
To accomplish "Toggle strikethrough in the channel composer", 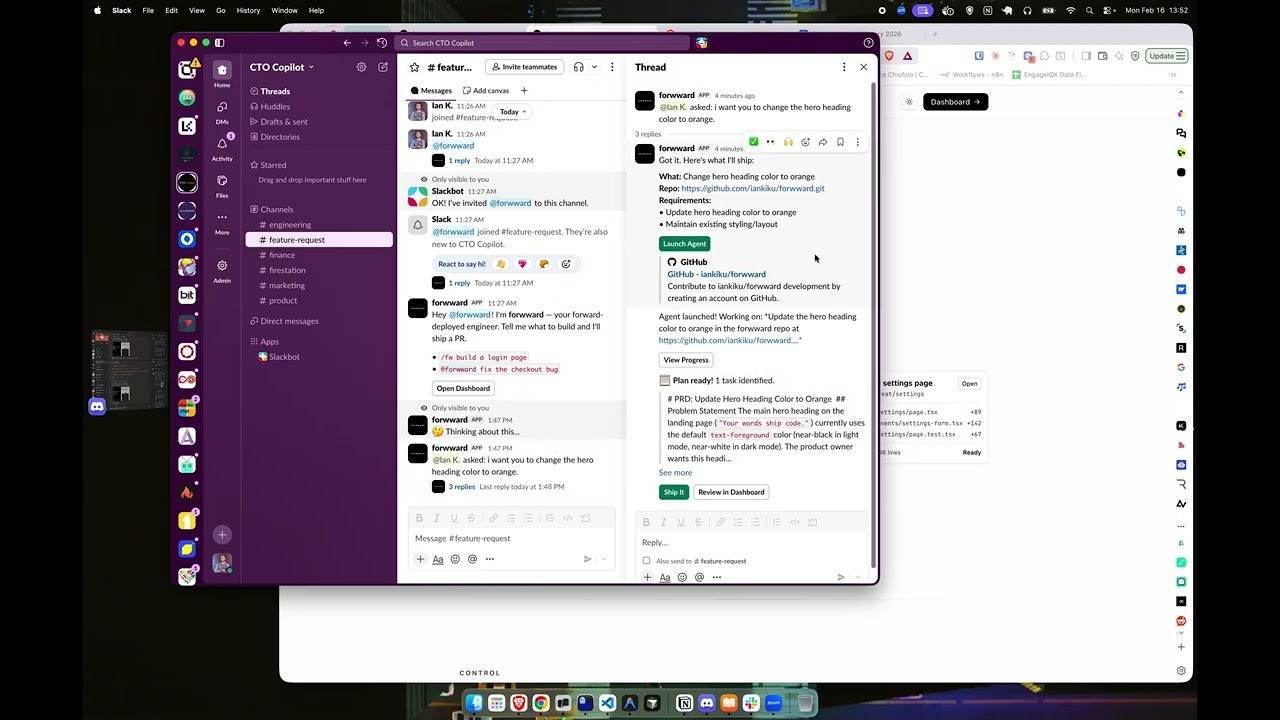I will point(471,518).
